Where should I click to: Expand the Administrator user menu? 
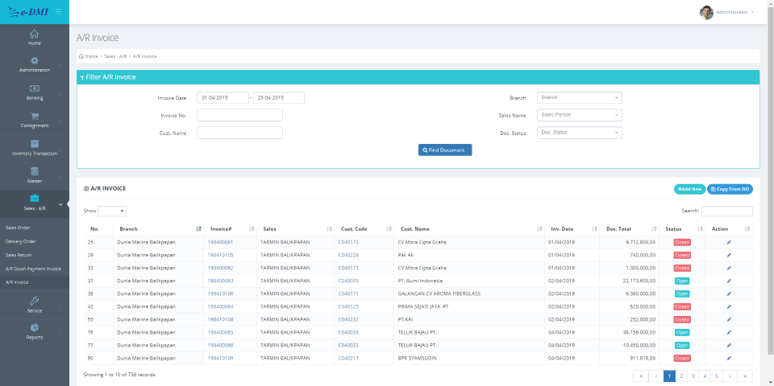(x=735, y=12)
